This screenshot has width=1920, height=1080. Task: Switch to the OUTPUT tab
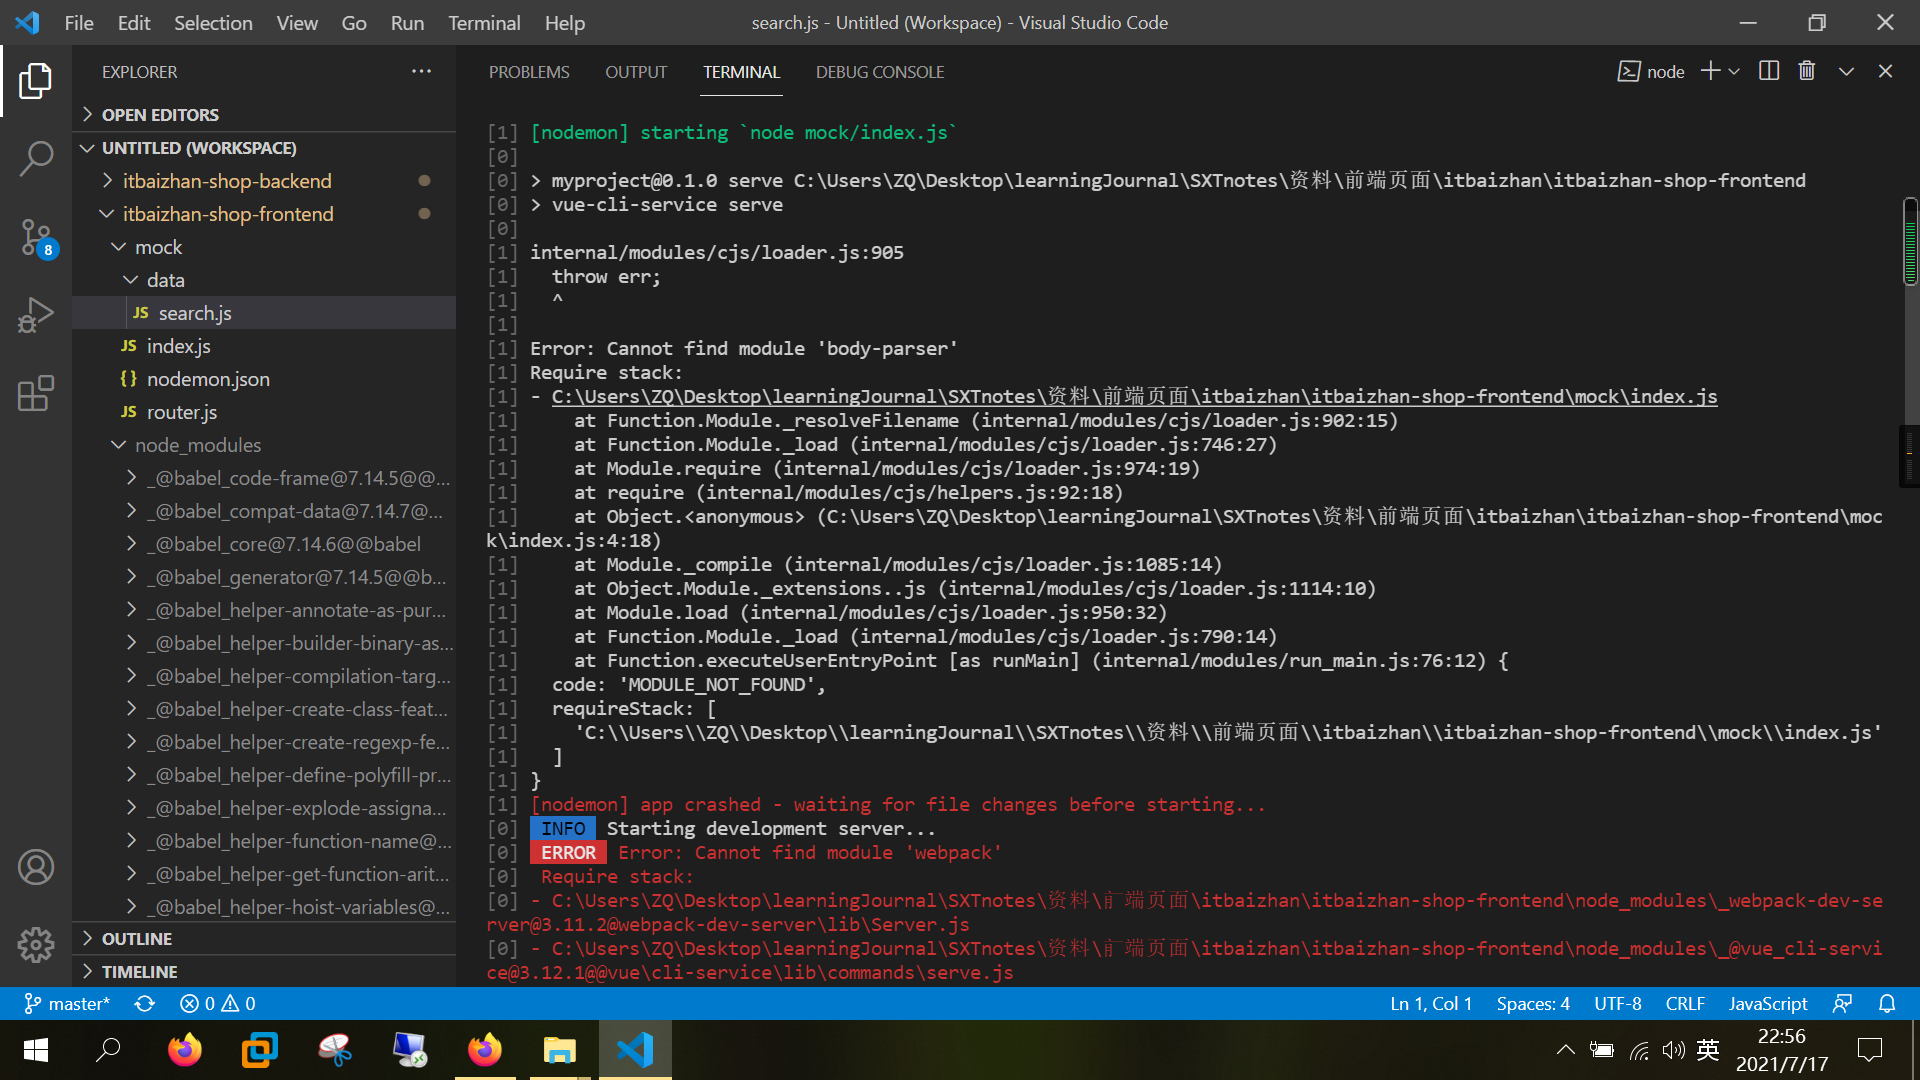point(636,72)
